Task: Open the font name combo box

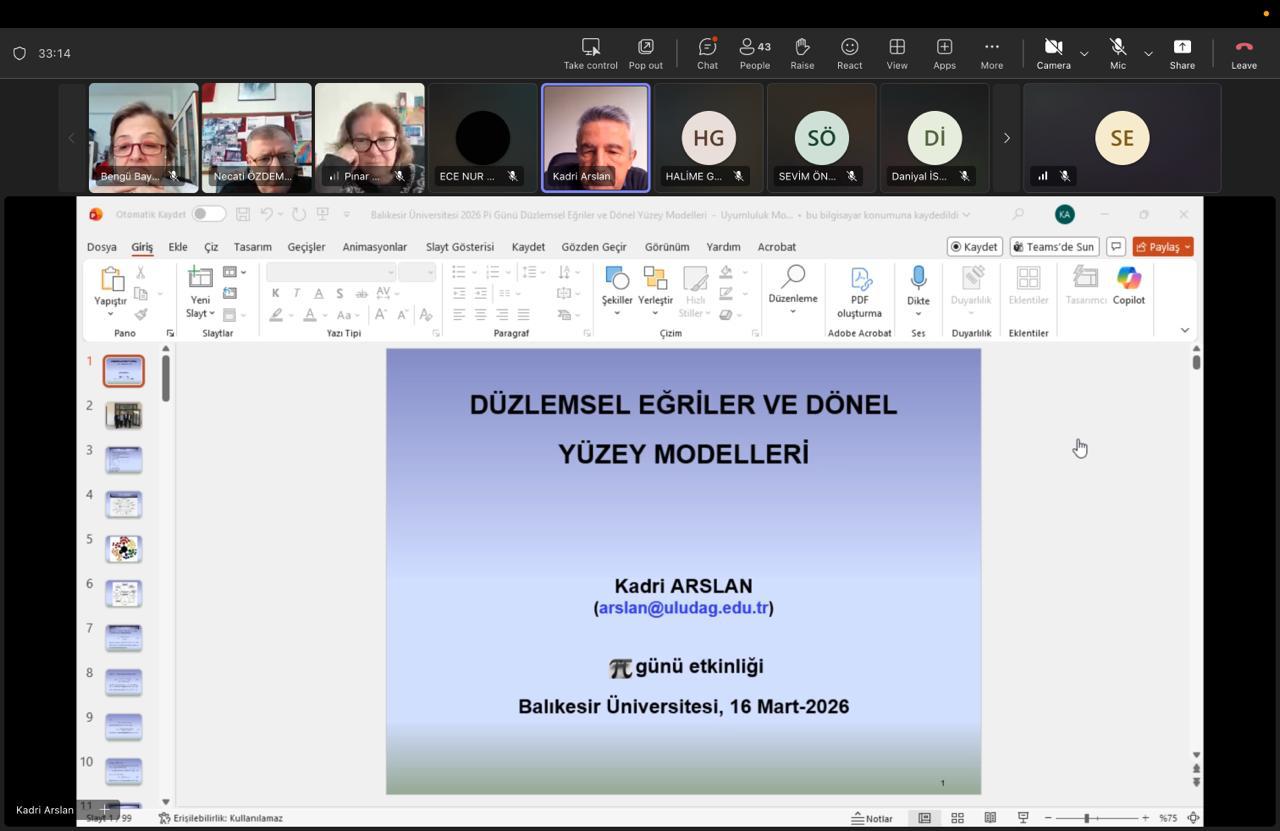Action: (x=331, y=272)
